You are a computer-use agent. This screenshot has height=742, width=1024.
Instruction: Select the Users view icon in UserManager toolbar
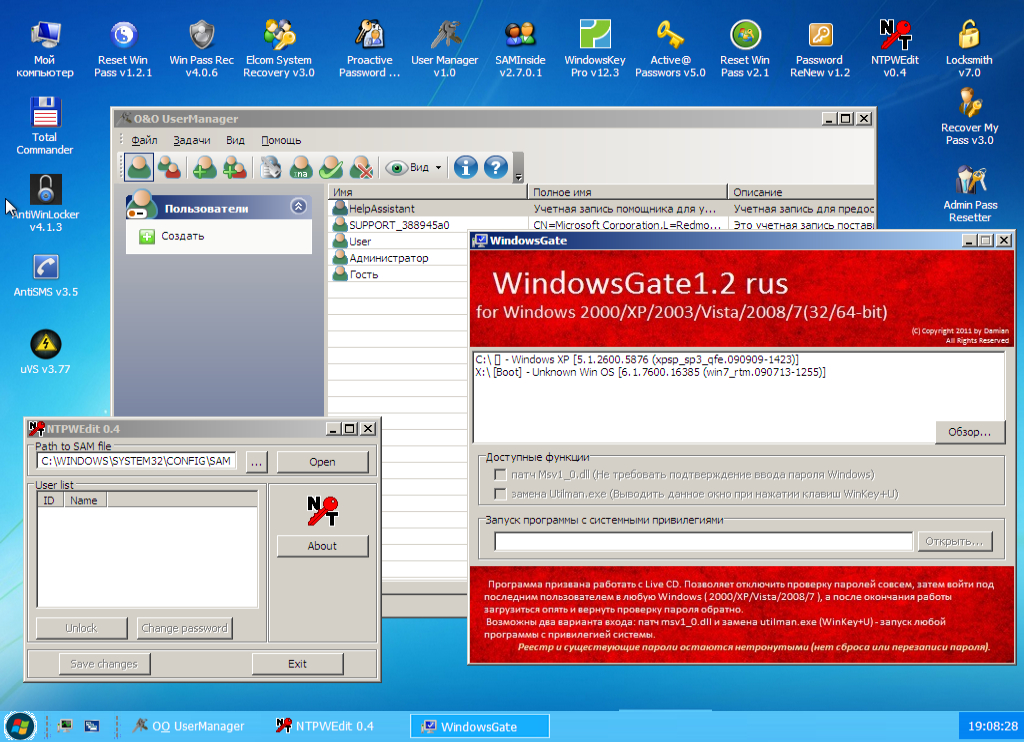click(139, 167)
